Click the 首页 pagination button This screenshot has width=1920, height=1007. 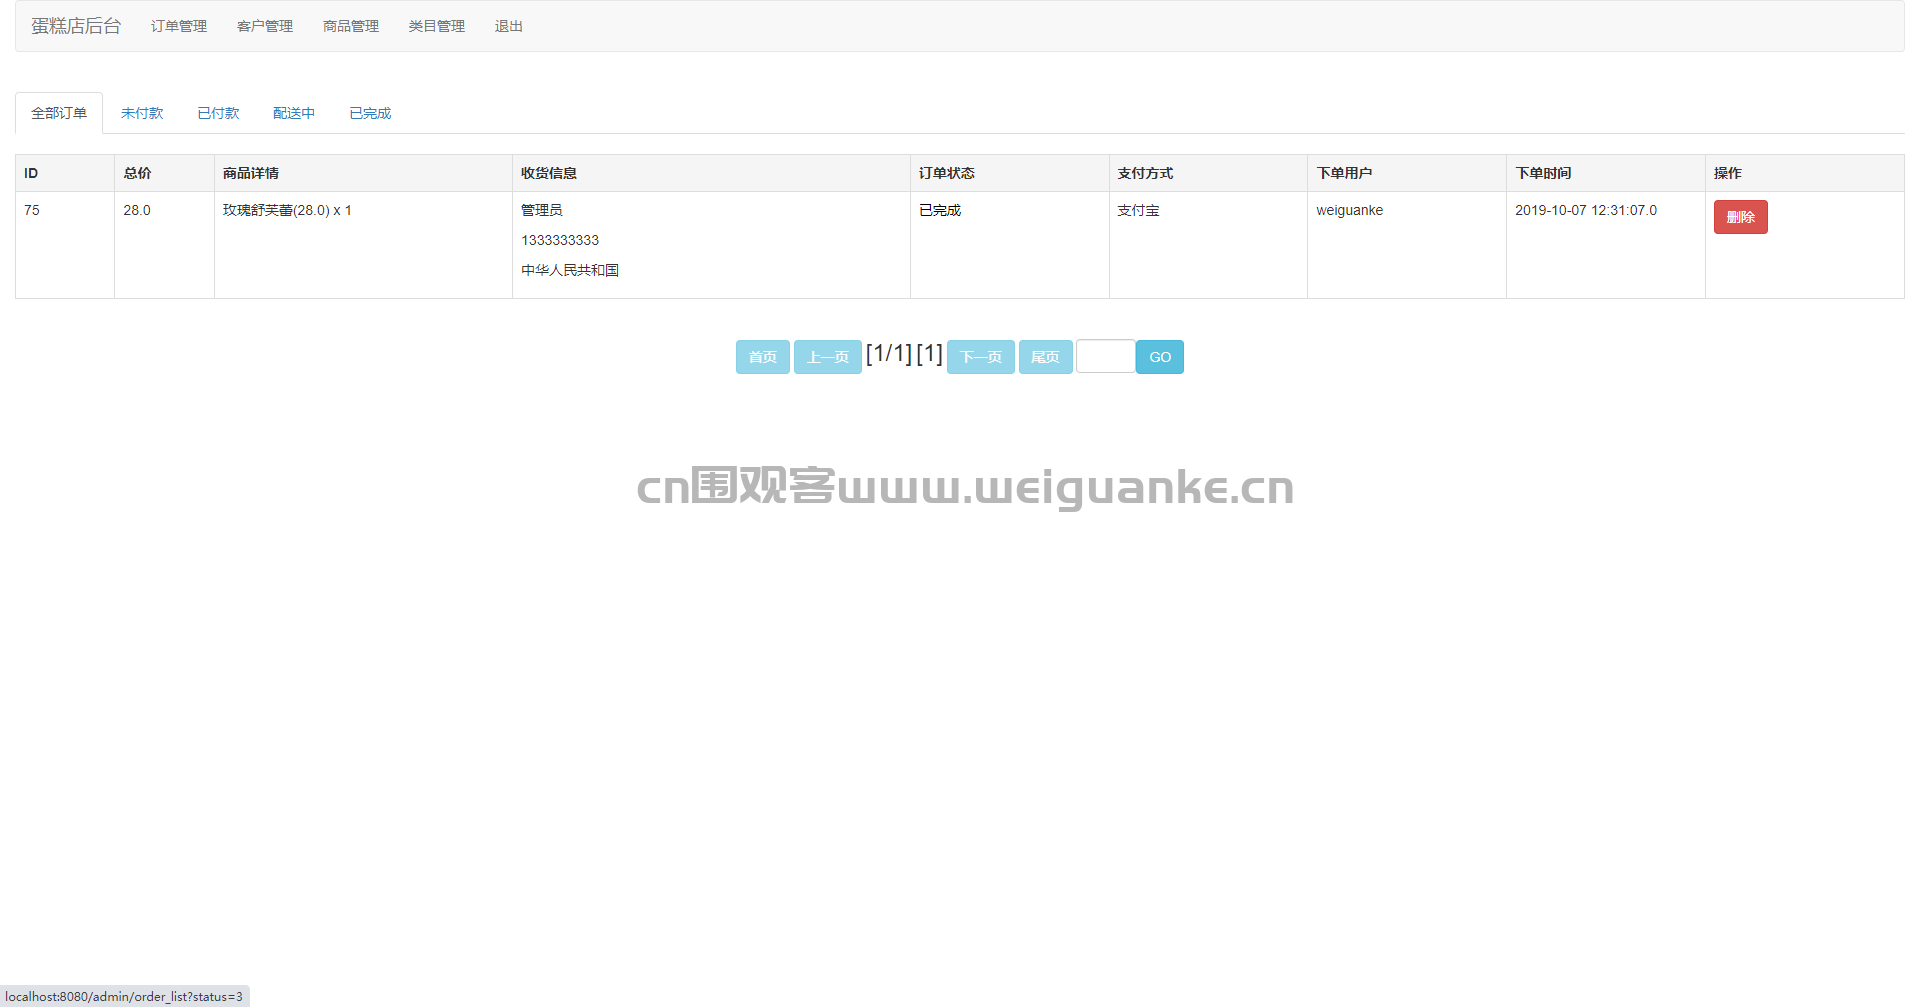pos(762,357)
